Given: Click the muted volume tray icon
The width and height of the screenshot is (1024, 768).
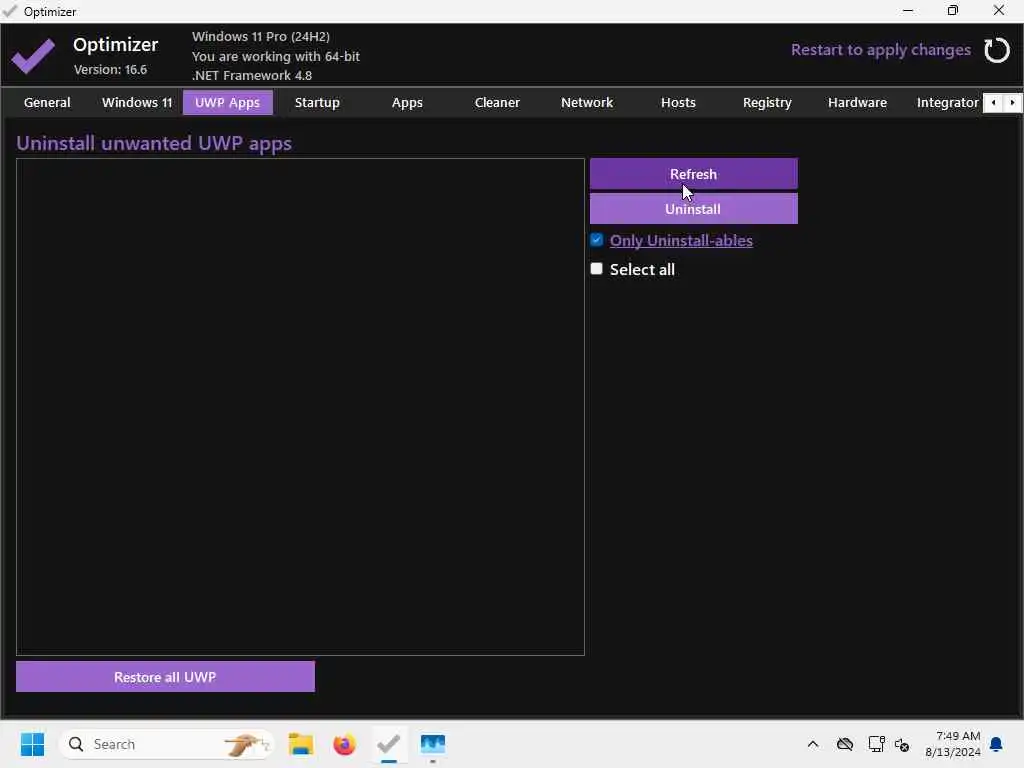Looking at the screenshot, I should pos(903,744).
